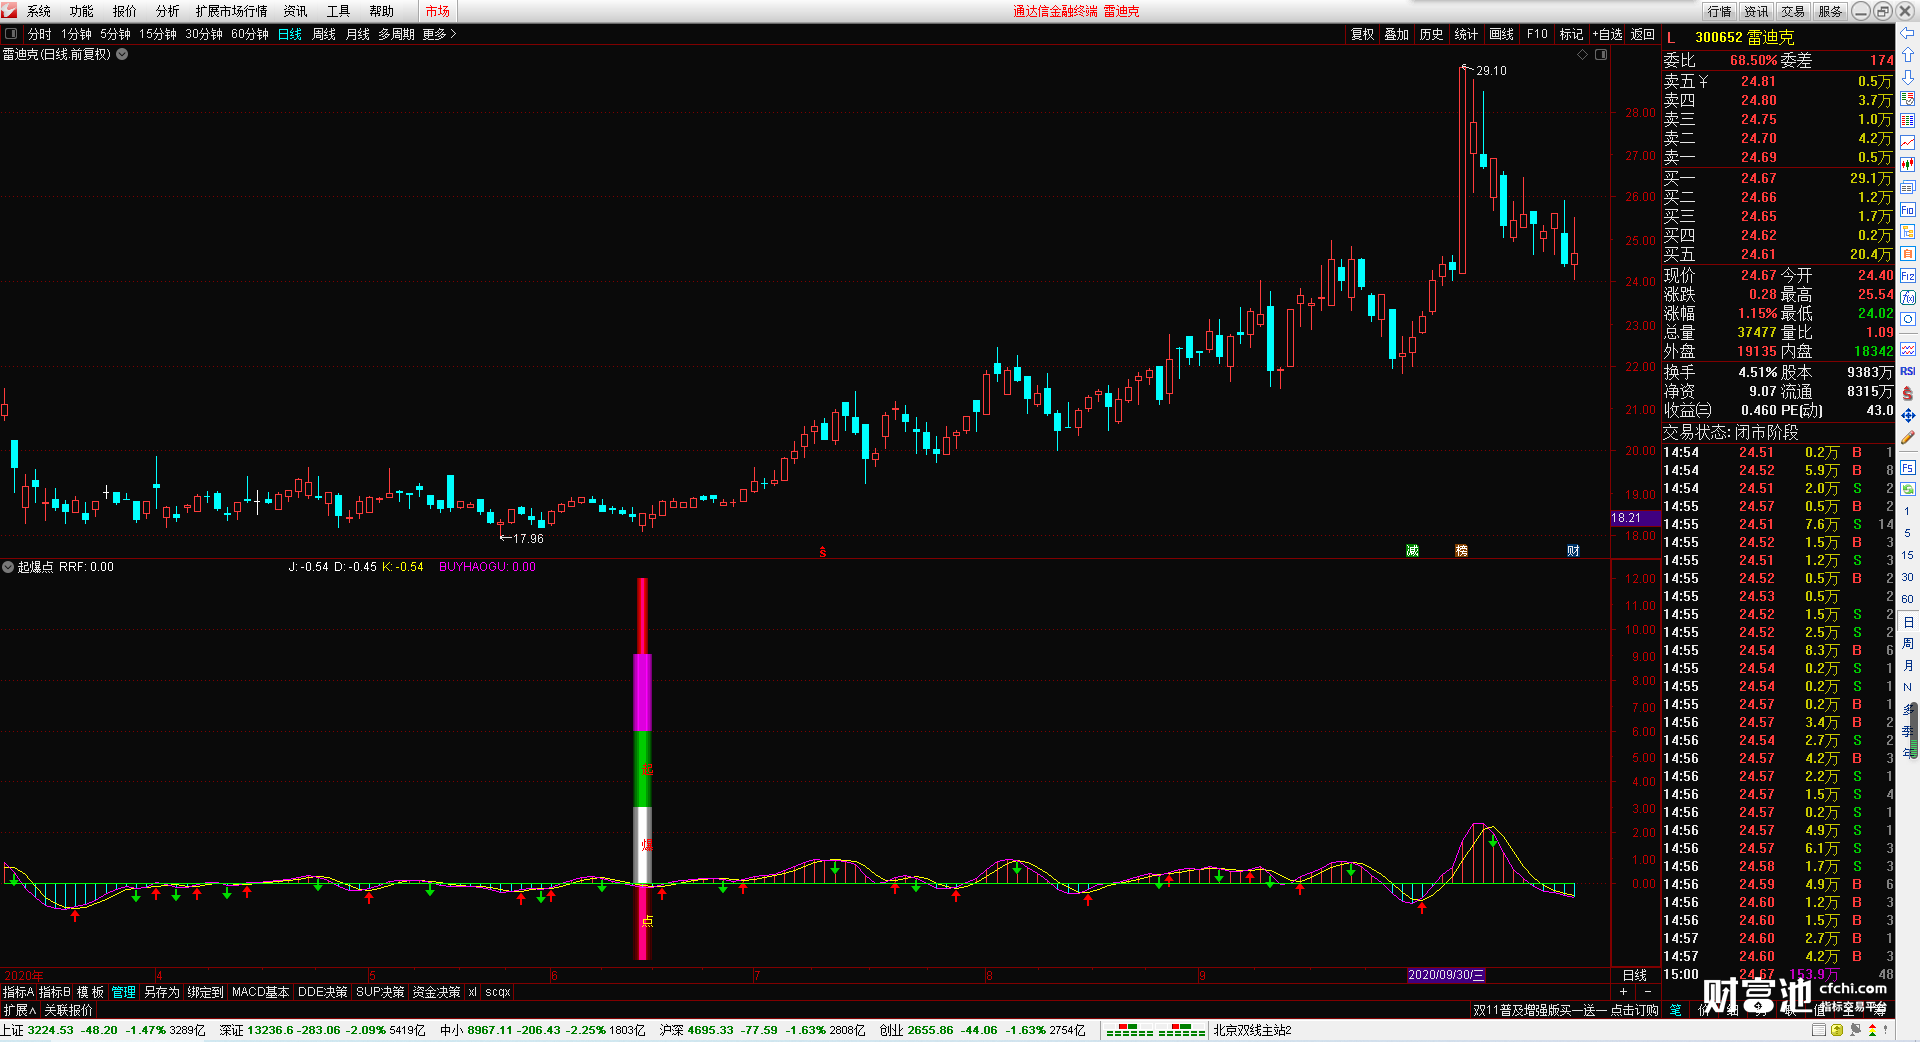Click the F10 company info sidebar icon
Viewport: 1920px width, 1042px height.
coord(1907,209)
